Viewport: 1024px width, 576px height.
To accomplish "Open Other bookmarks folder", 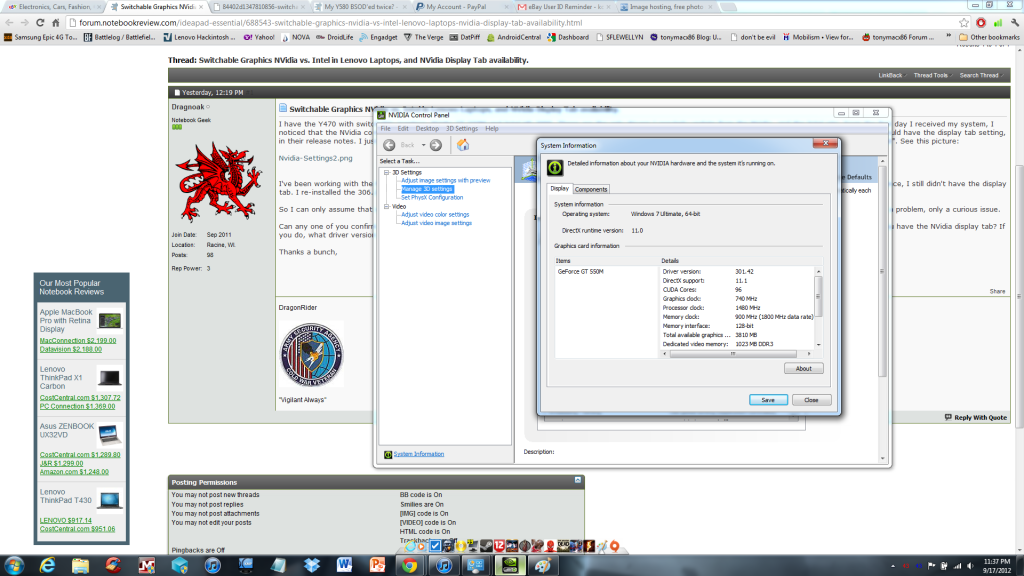I will click(x=989, y=37).
